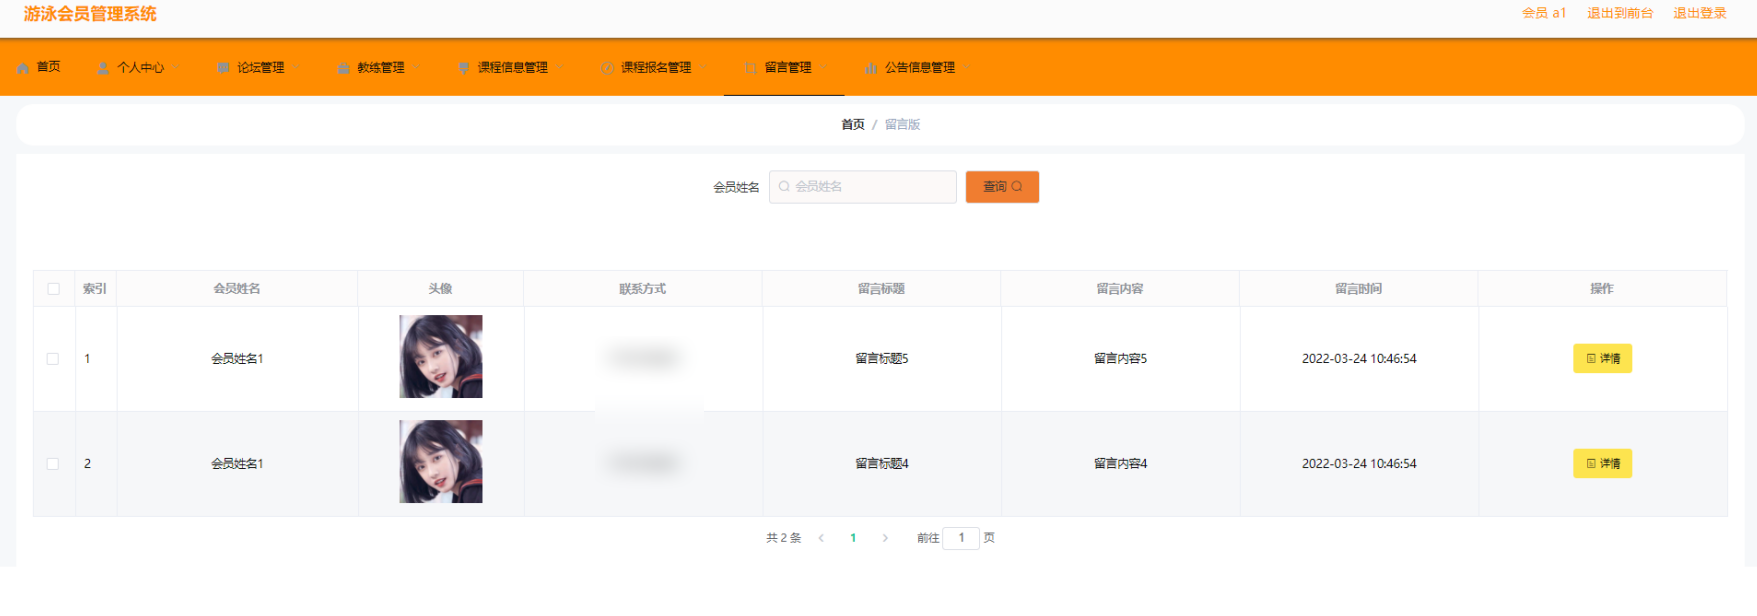Expand the 课程报名管理 dropdown arrow
This screenshot has width=1757, height=616.
(x=704, y=68)
